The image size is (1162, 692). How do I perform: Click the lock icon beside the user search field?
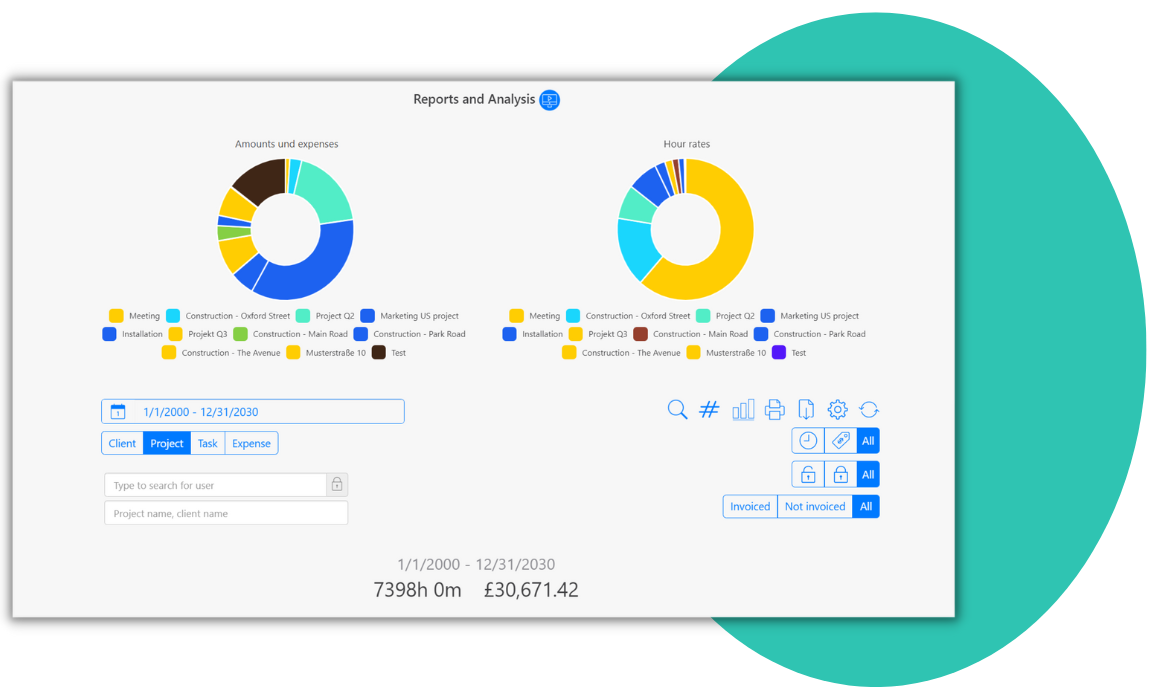(337, 484)
